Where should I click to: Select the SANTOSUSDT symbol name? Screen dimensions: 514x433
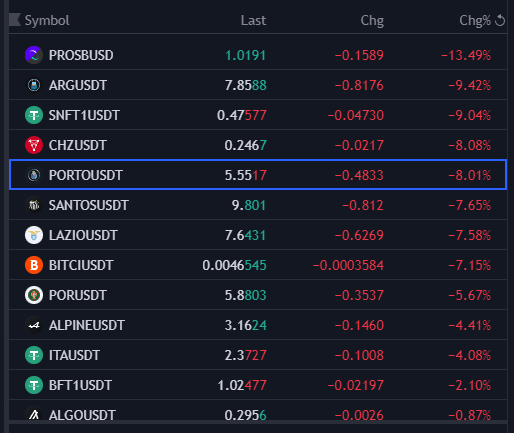89,205
